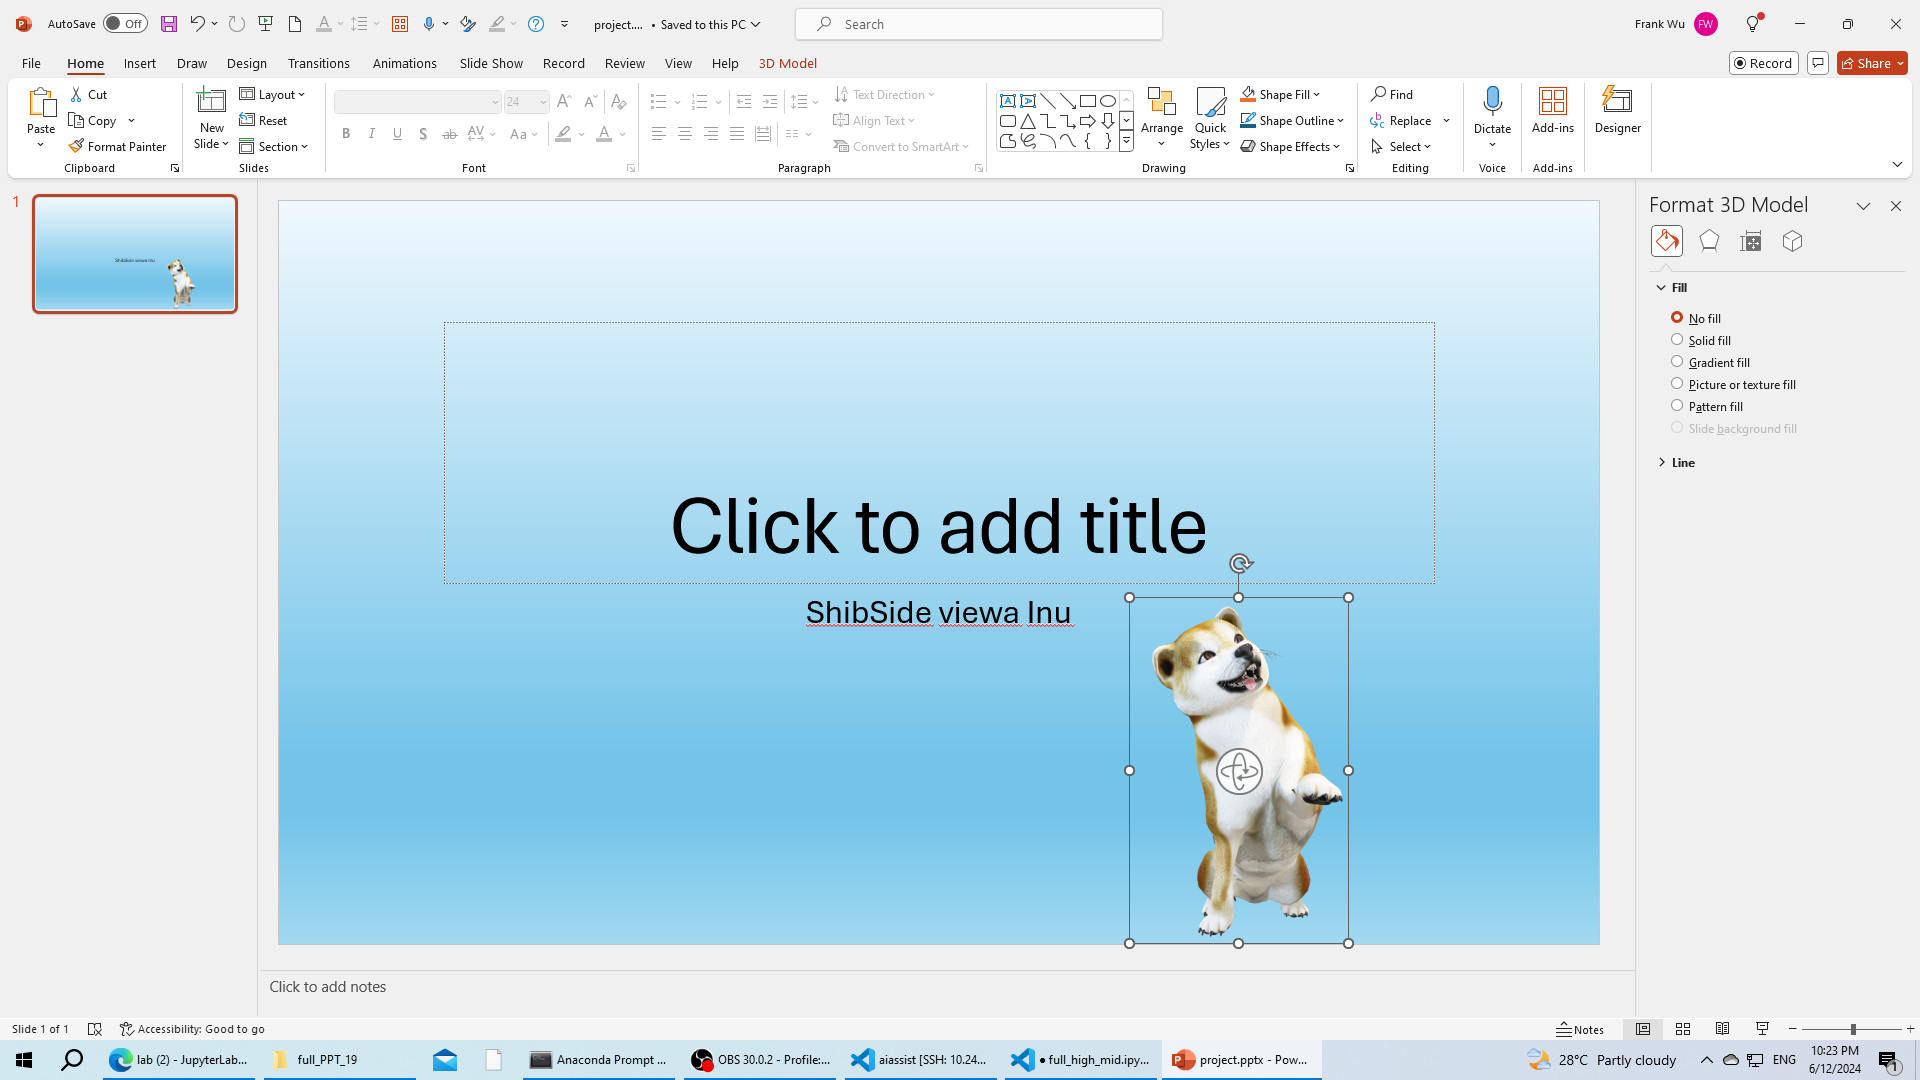This screenshot has height=1080, width=1920.
Task: Switch to the Animations tab
Action: pos(404,63)
